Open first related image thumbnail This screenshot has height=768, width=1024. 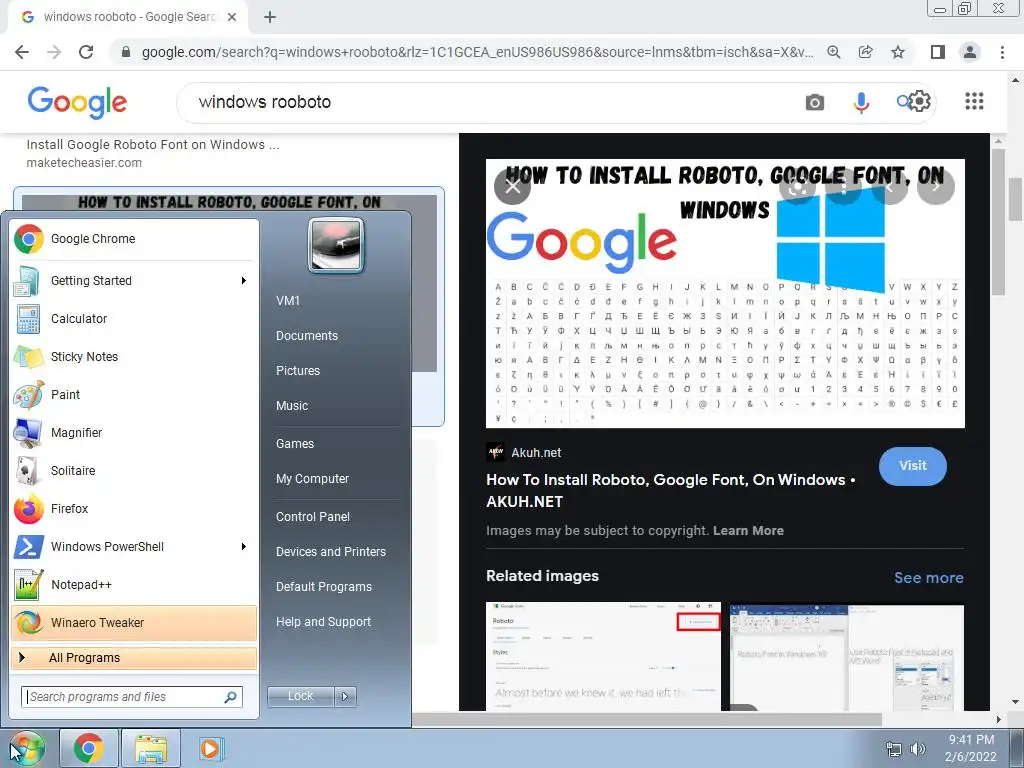pyautogui.click(x=603, y=656)
